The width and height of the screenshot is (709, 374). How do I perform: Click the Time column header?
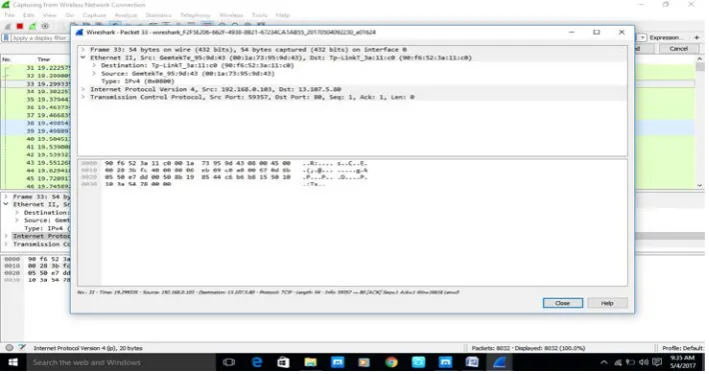click(x=44, y=59)
